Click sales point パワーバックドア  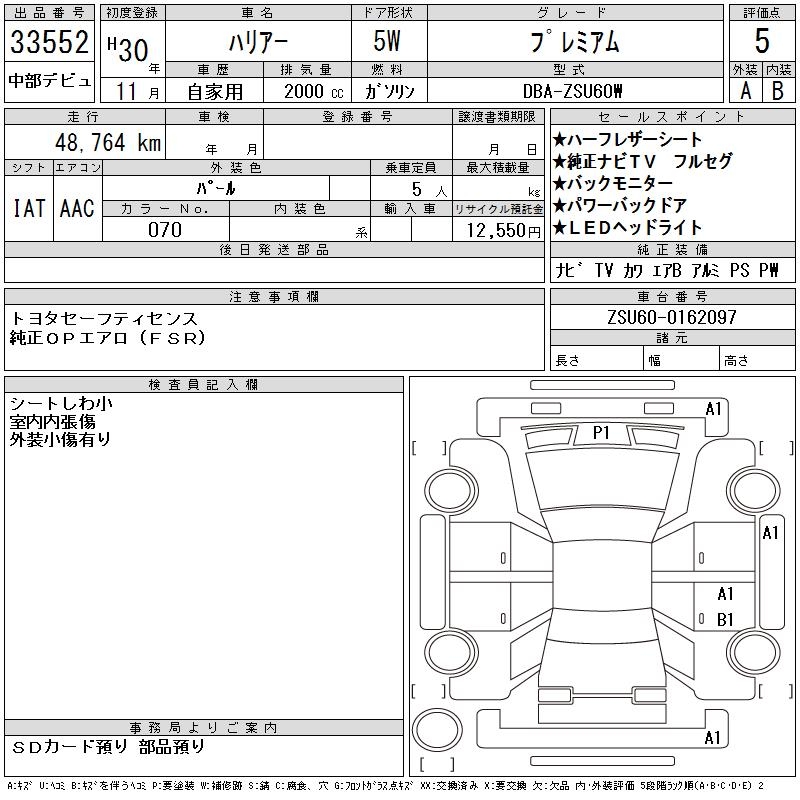click(x=620, y=206)
